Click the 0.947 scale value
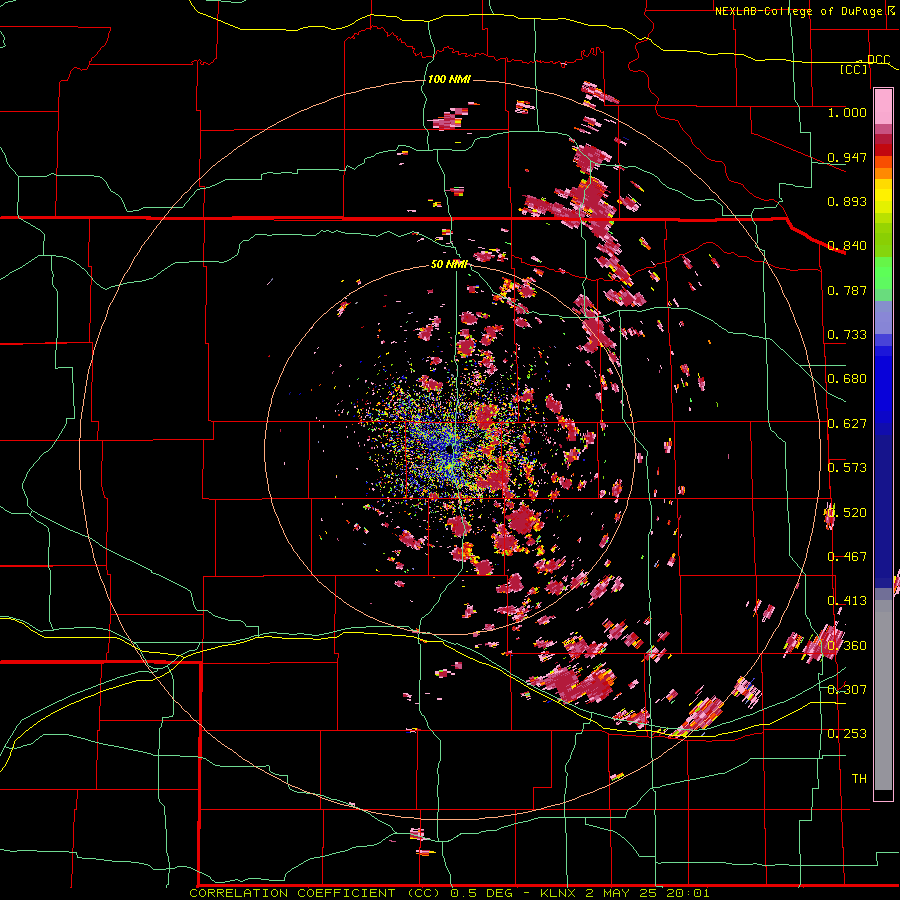 click(x=847, y=157)
